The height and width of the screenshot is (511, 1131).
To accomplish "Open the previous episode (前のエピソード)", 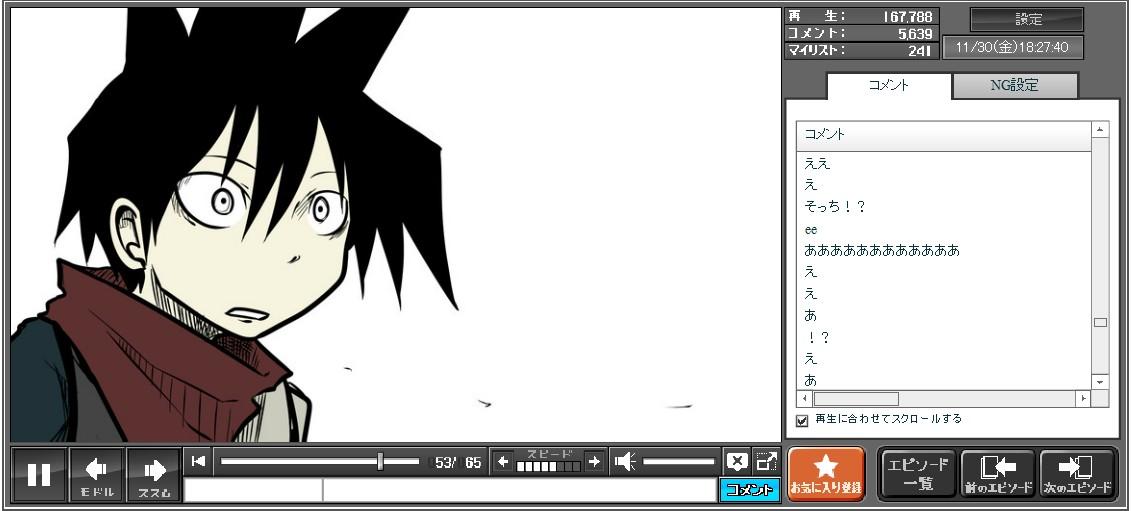I will click(x=997, y=474).
